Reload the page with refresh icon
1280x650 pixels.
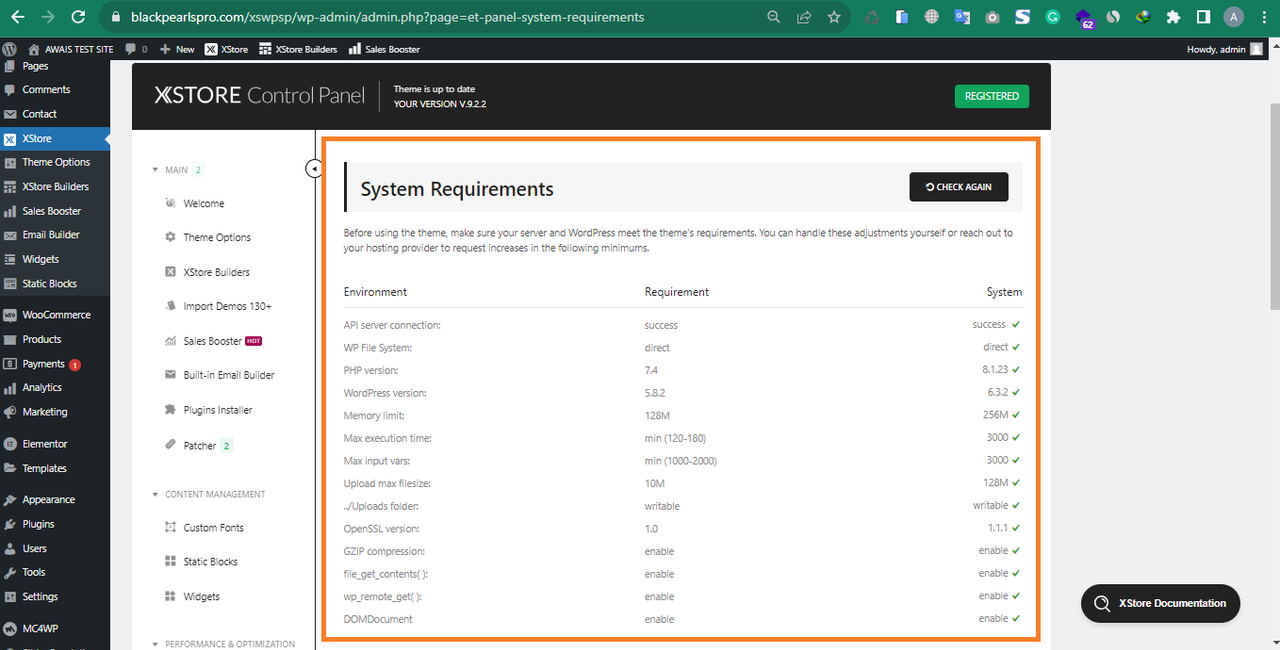click(x=79, y=17)
